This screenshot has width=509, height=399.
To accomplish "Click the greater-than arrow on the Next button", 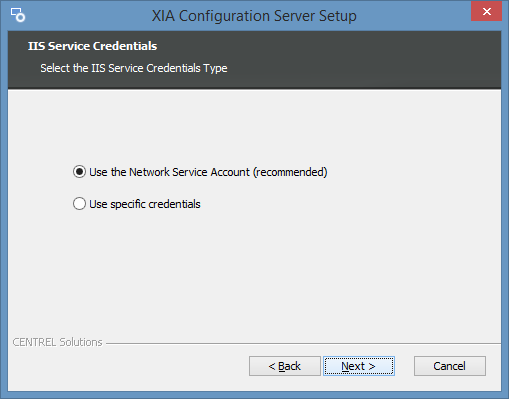I will [372, 366].
